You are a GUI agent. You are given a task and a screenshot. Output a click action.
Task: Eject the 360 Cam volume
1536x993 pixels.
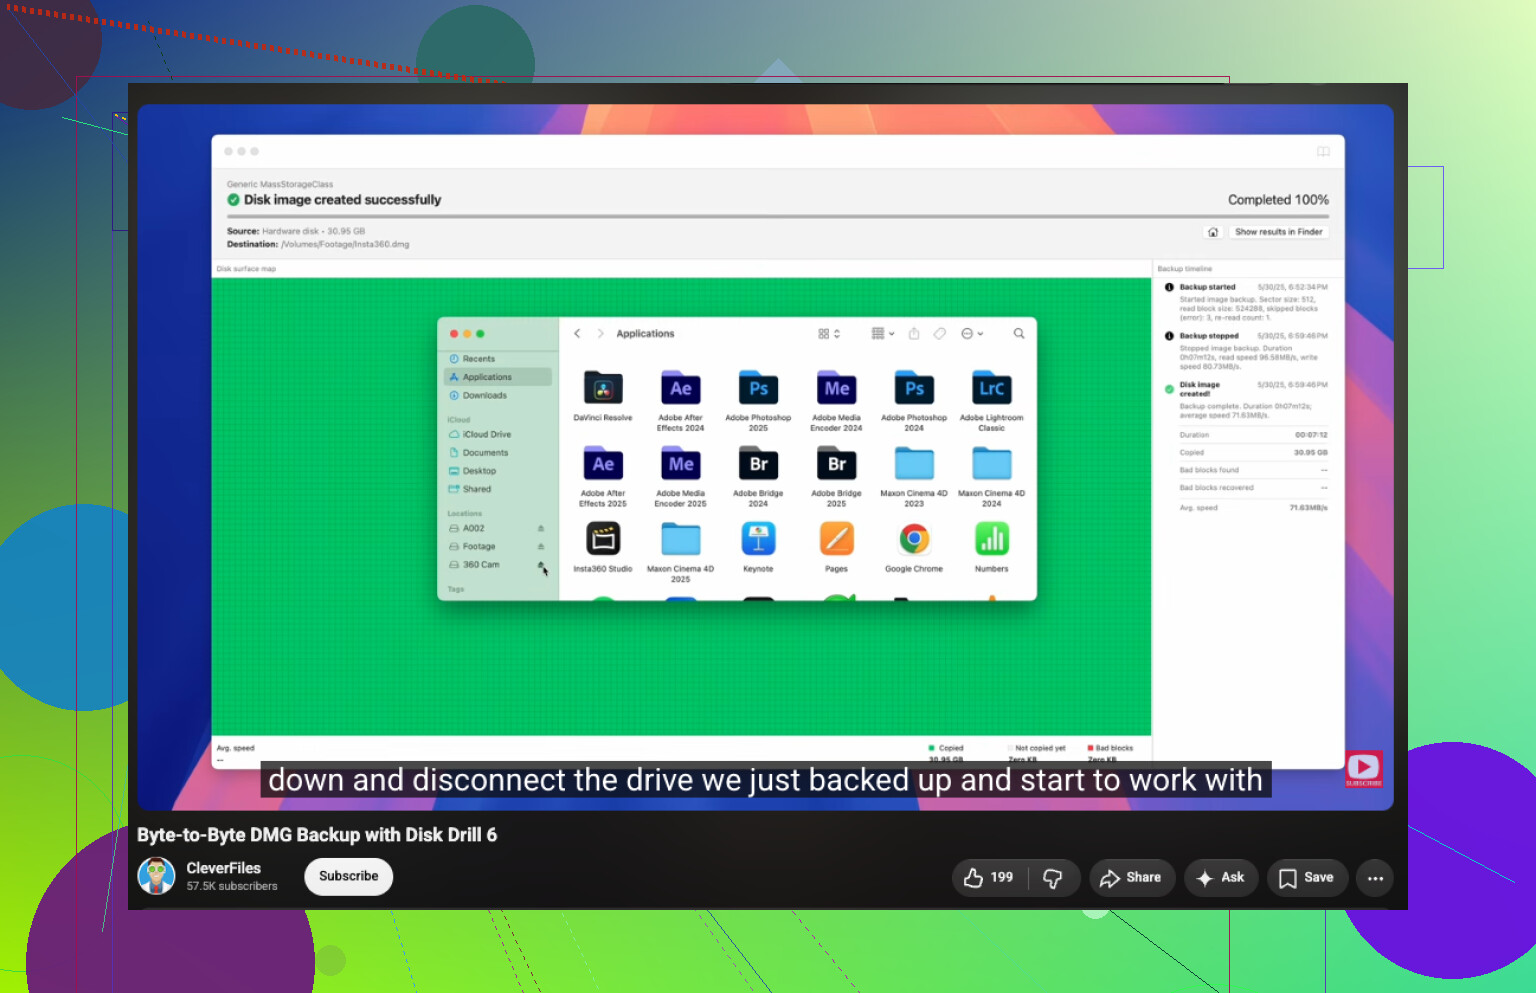541,565
